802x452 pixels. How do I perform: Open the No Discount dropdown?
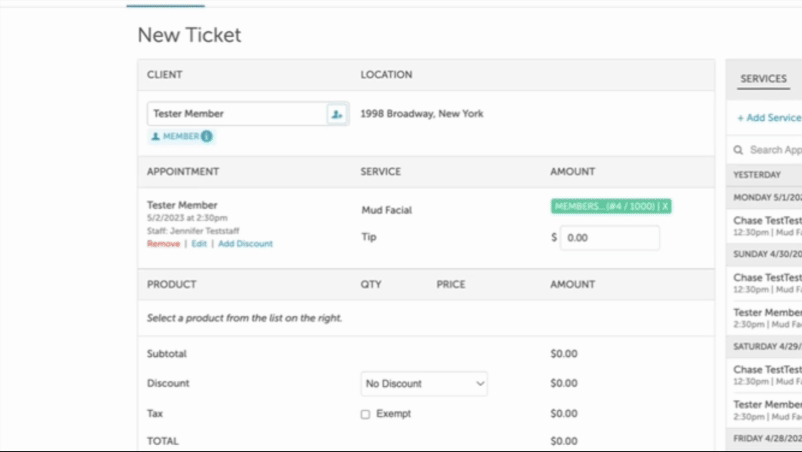(x=424, y=384)
